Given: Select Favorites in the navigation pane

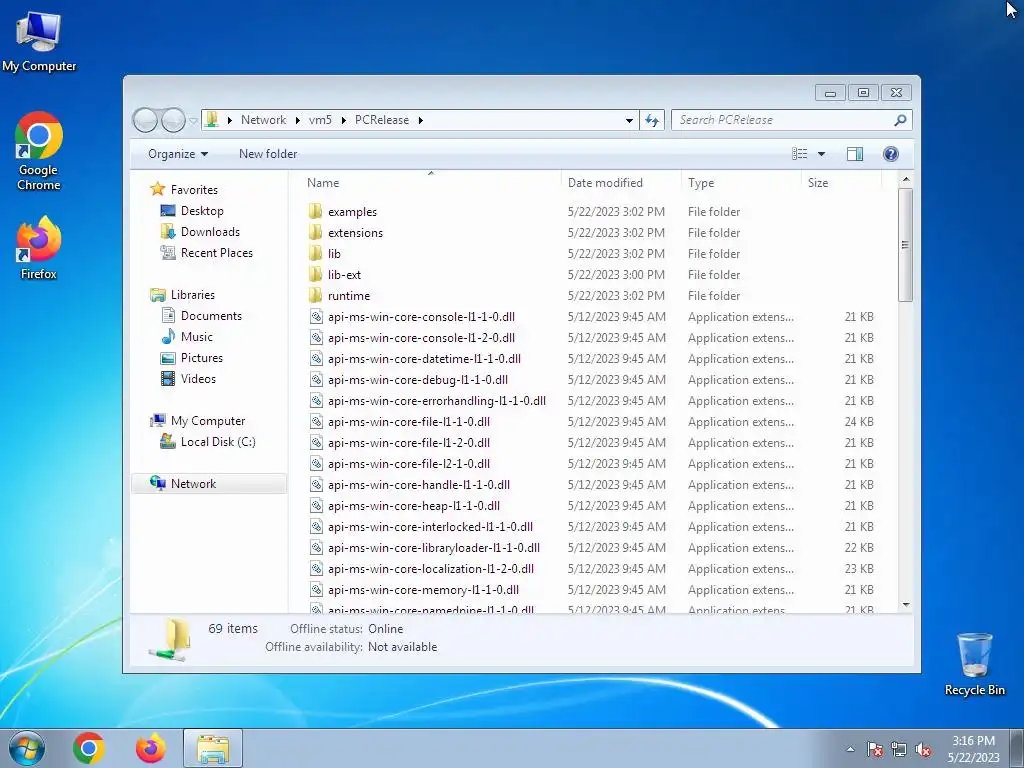Looking at the screenshot, I should point(184,189).
